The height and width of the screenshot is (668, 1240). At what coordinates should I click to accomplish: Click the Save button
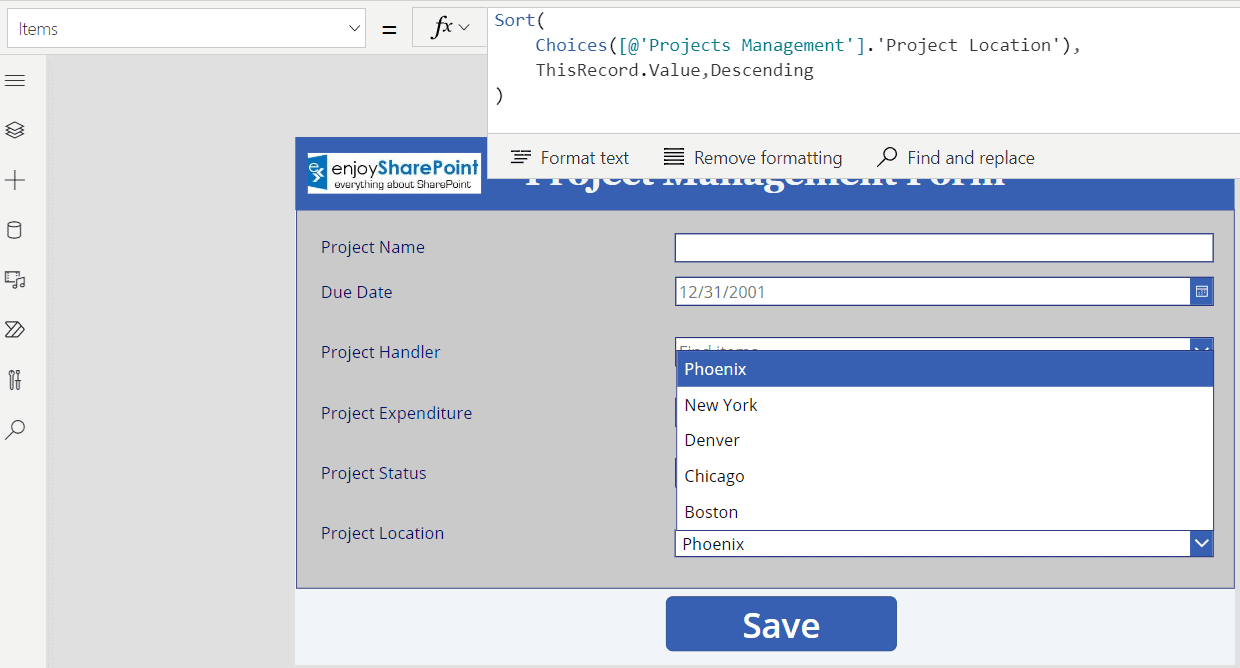[x=781, y=623]
